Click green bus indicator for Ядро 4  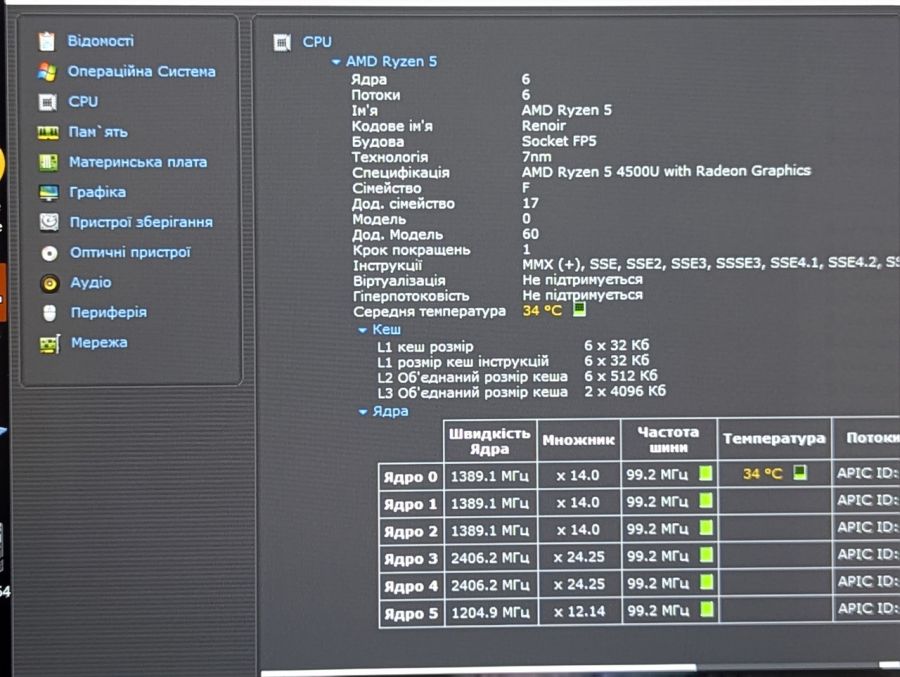(x=707, y=582)
